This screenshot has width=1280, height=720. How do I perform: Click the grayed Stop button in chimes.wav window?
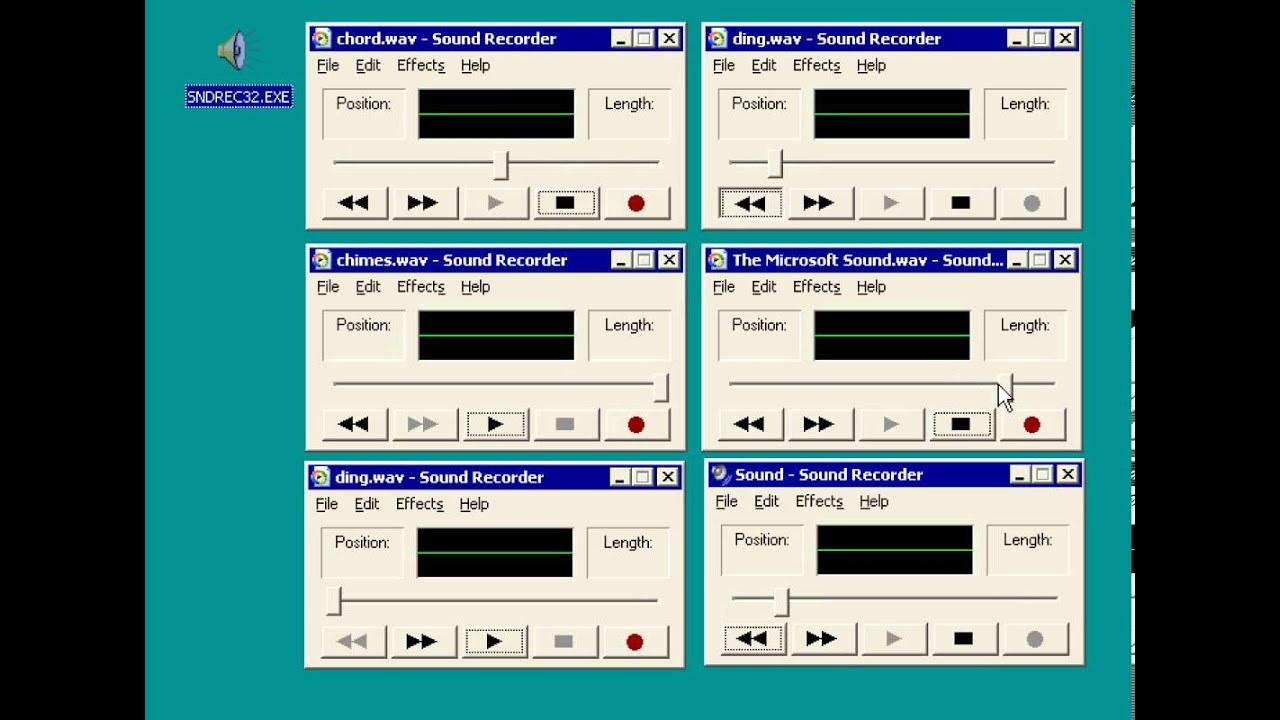pos(565,424)
